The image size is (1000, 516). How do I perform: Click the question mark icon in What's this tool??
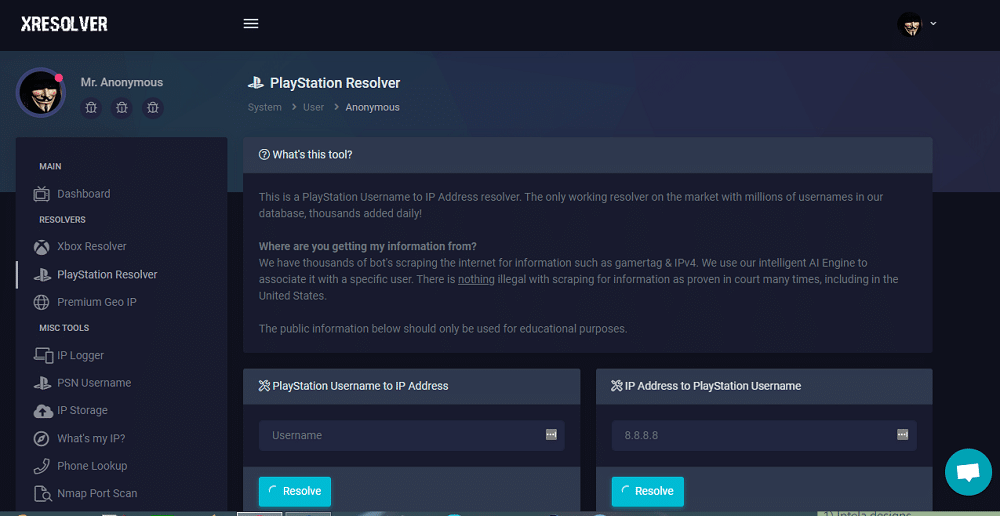coord(264,155)
